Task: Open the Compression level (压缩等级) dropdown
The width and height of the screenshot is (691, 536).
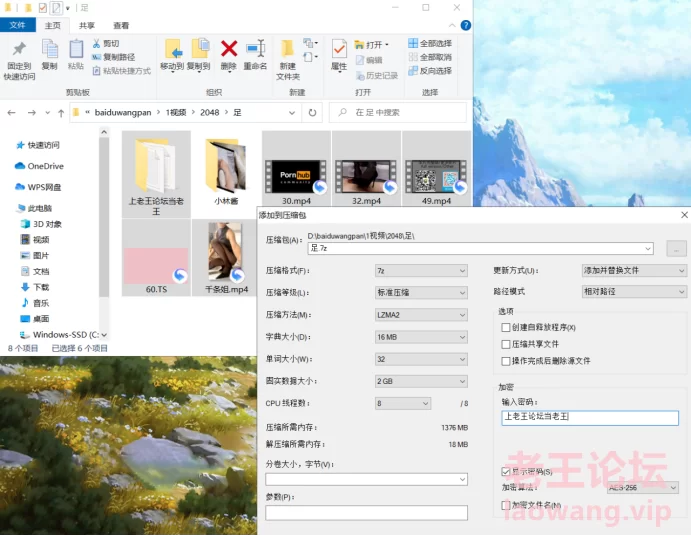Action: pyautogui.click(x=421, y=293)
